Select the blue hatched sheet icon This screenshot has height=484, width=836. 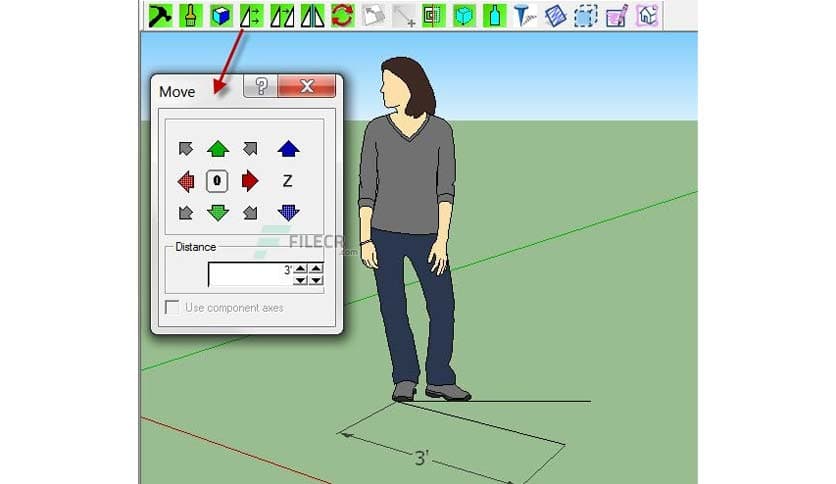point(555,15)
